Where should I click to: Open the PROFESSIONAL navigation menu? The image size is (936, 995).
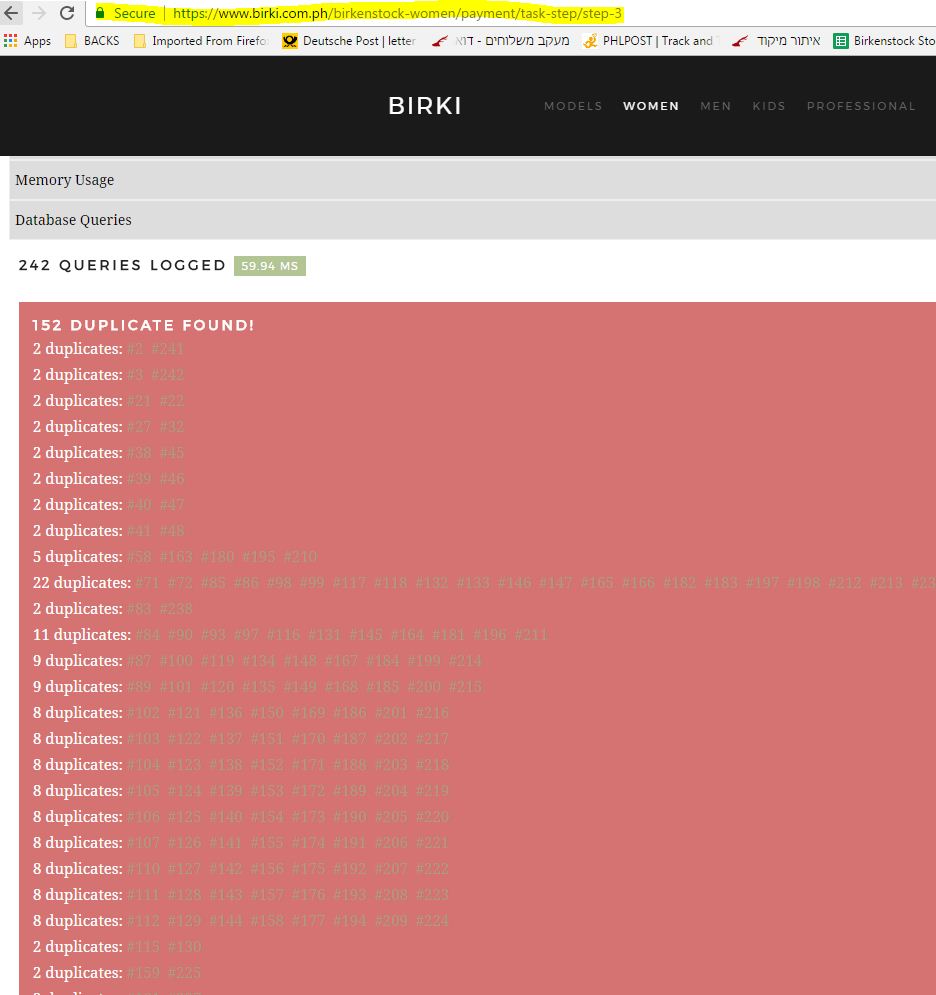[x=861, y=106]
